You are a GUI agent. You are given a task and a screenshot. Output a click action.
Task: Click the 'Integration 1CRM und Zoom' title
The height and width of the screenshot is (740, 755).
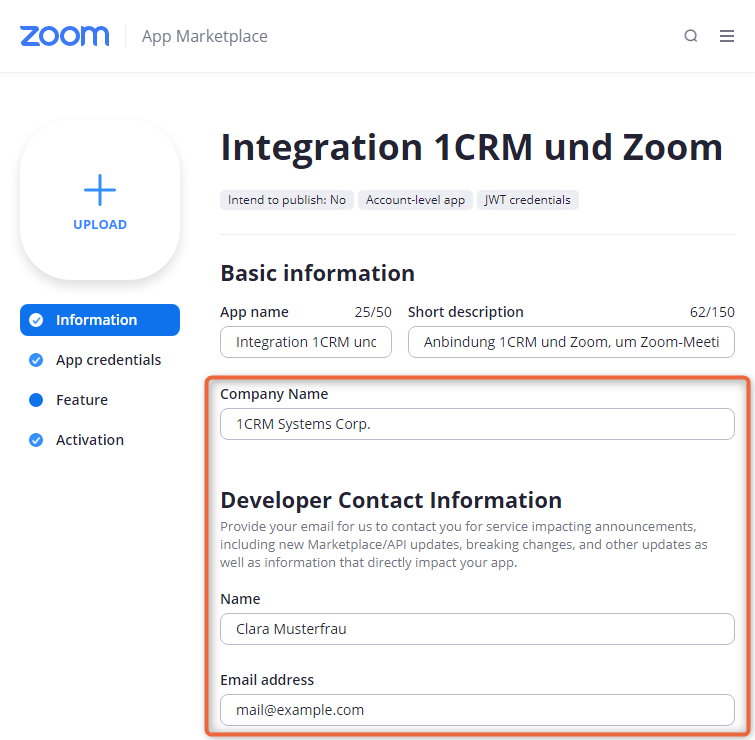(x=472, y=148)
